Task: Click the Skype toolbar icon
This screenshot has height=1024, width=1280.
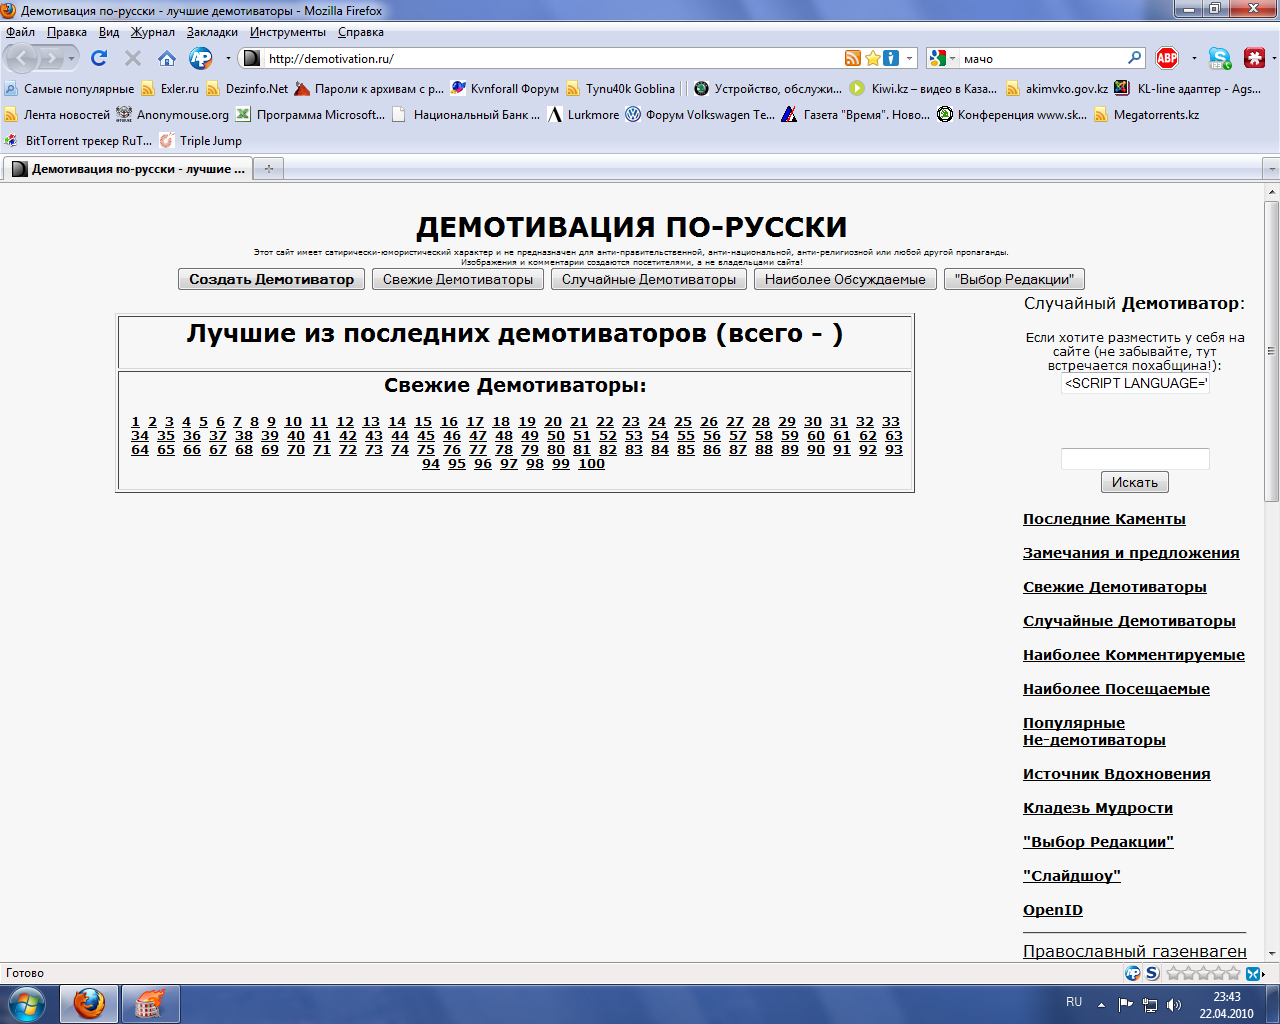Action: 1219,58
